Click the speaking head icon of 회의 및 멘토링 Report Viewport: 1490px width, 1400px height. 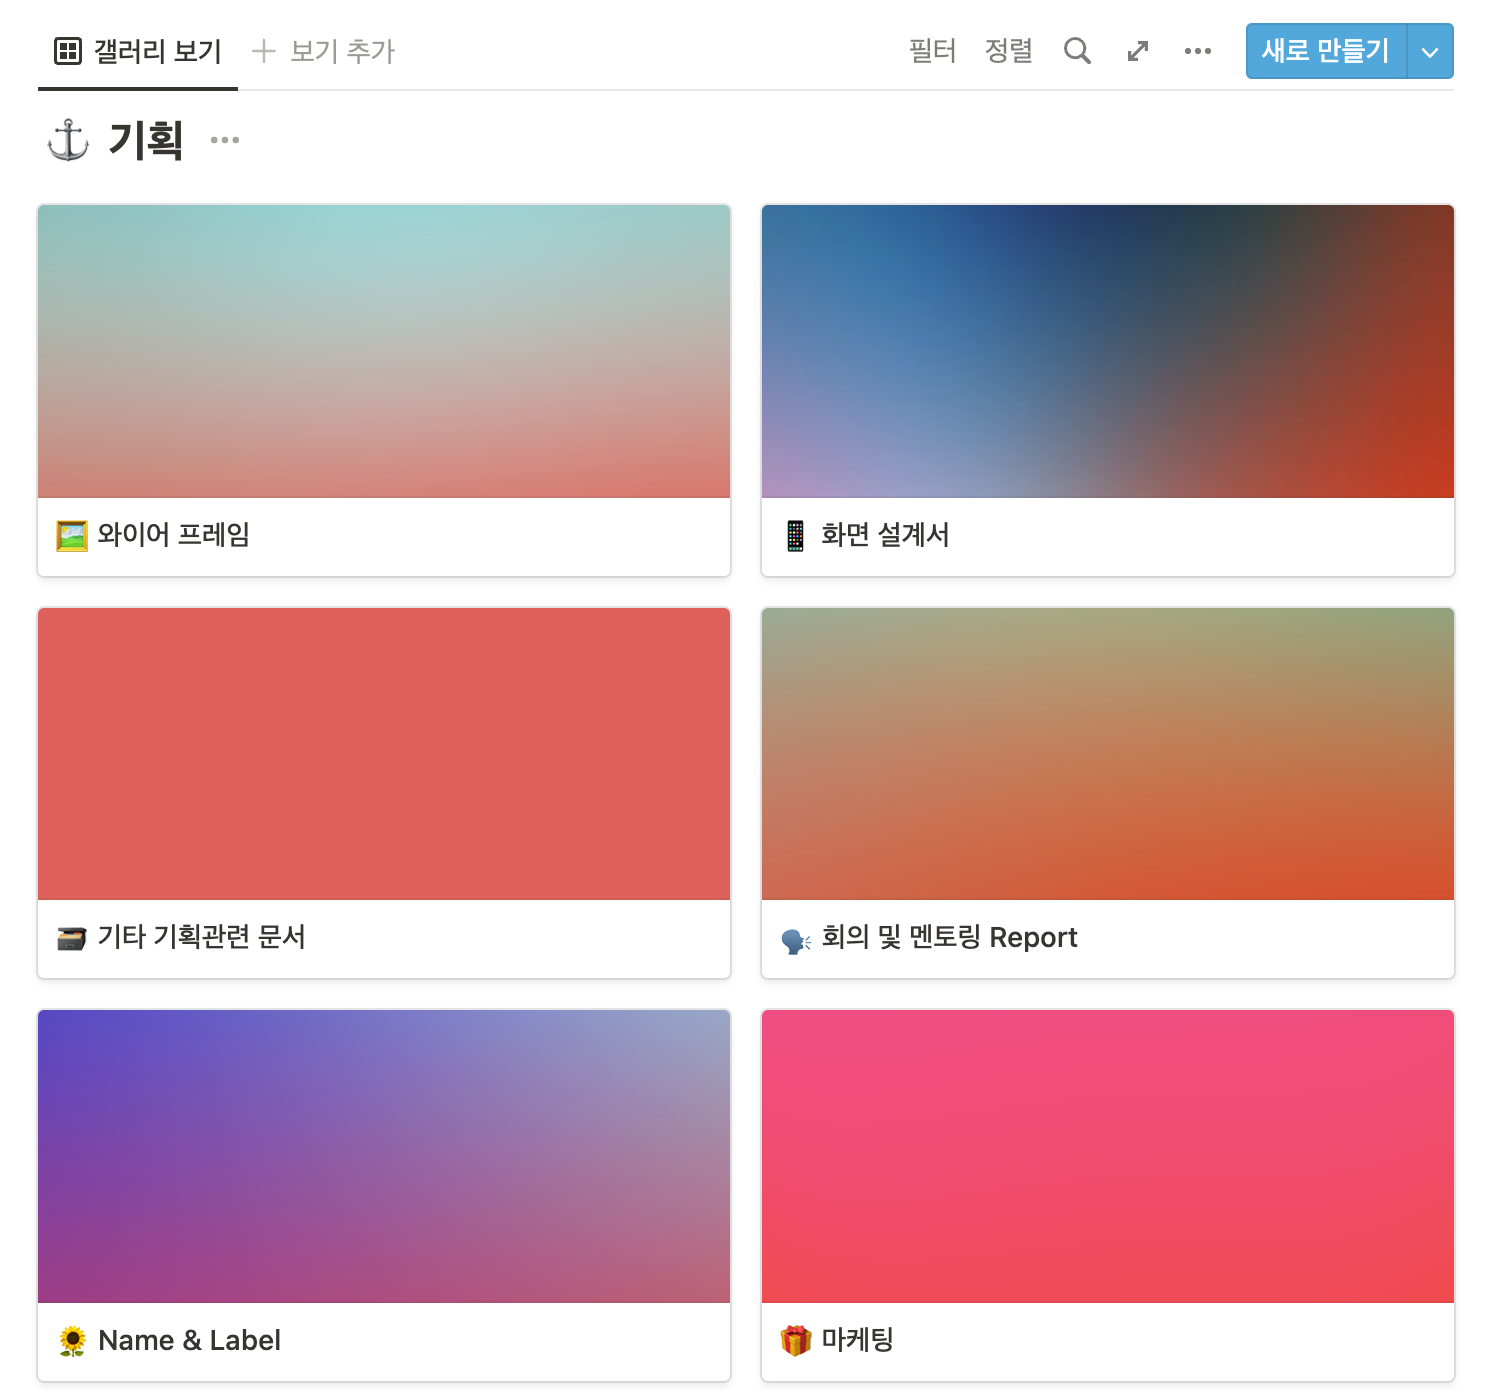click(x=796, y=940)
